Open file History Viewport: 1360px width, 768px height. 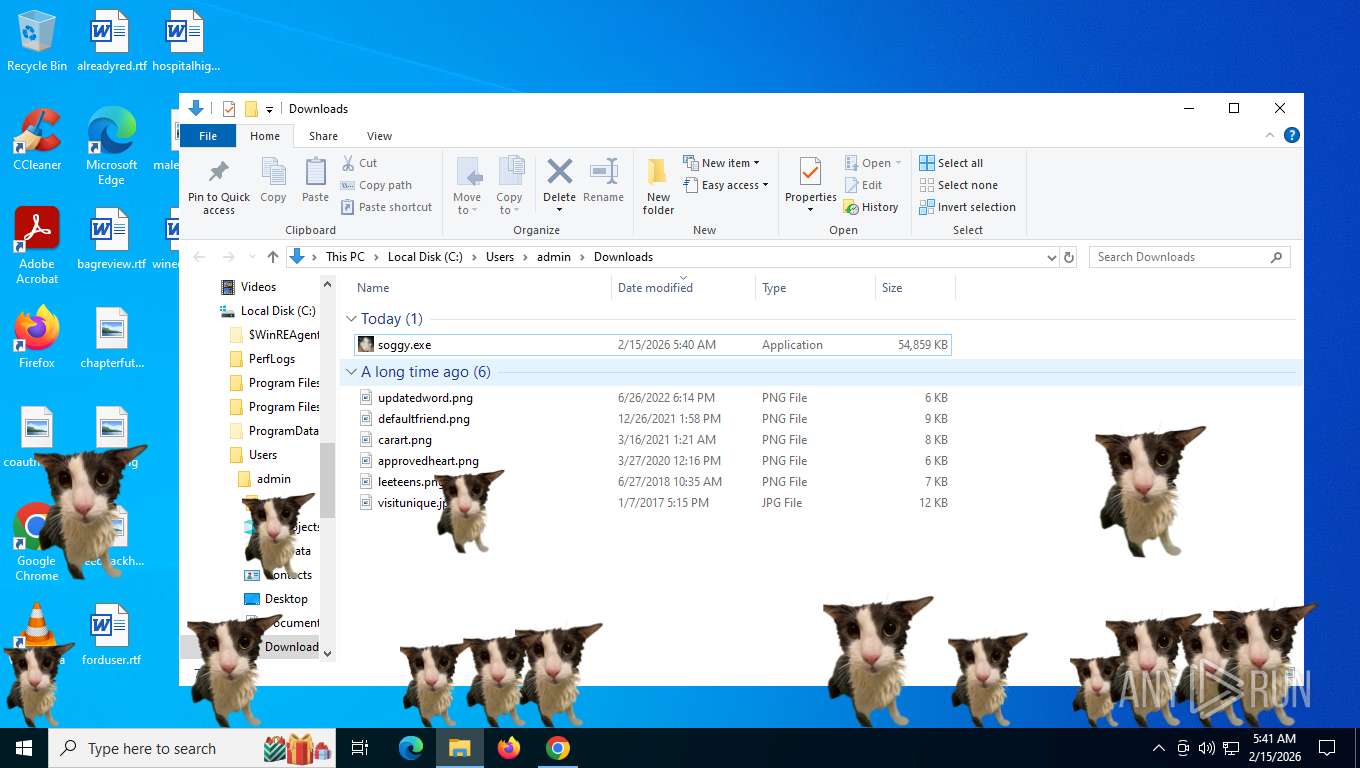tap(871, 207)
